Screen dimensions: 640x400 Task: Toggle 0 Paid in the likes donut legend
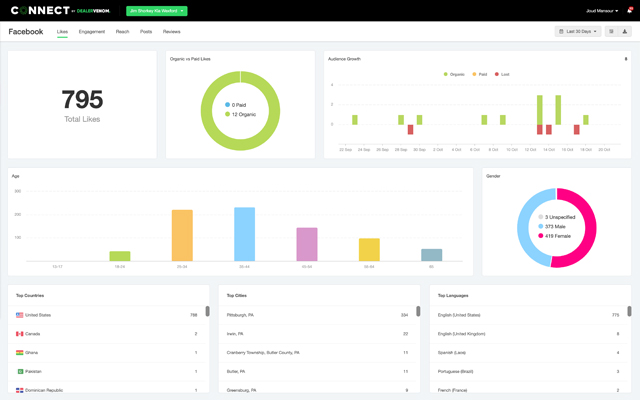pyautogui.click(x=236, y=105)
